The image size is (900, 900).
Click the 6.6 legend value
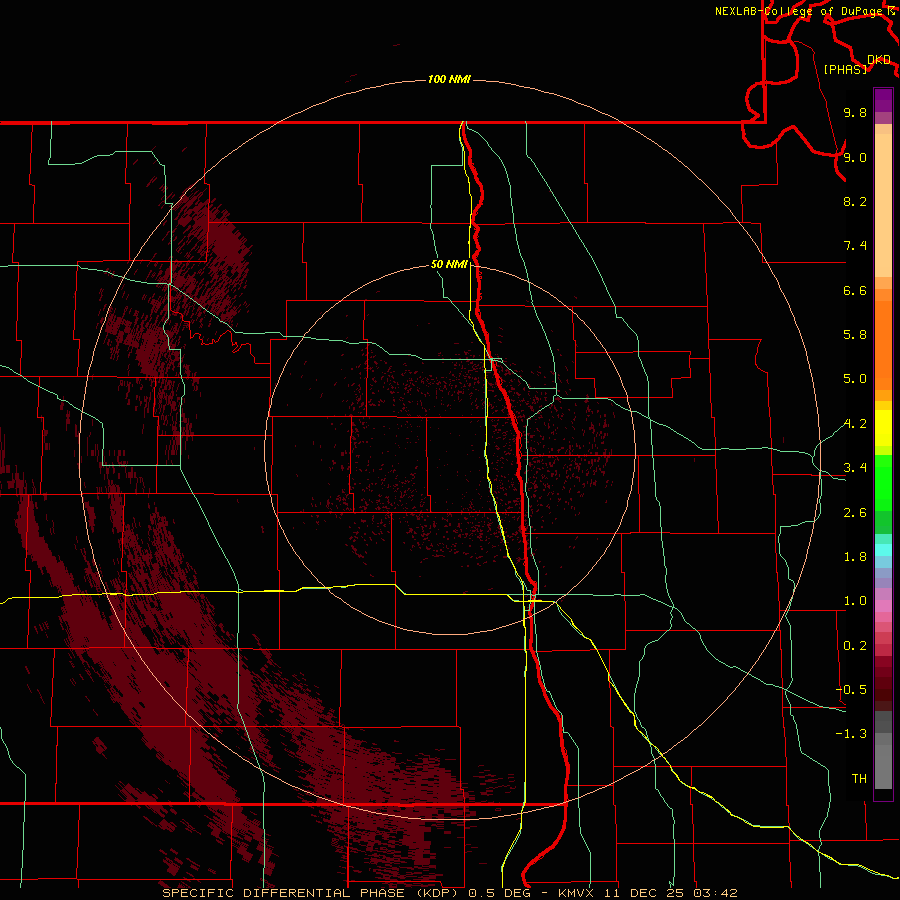click(855, 290)
